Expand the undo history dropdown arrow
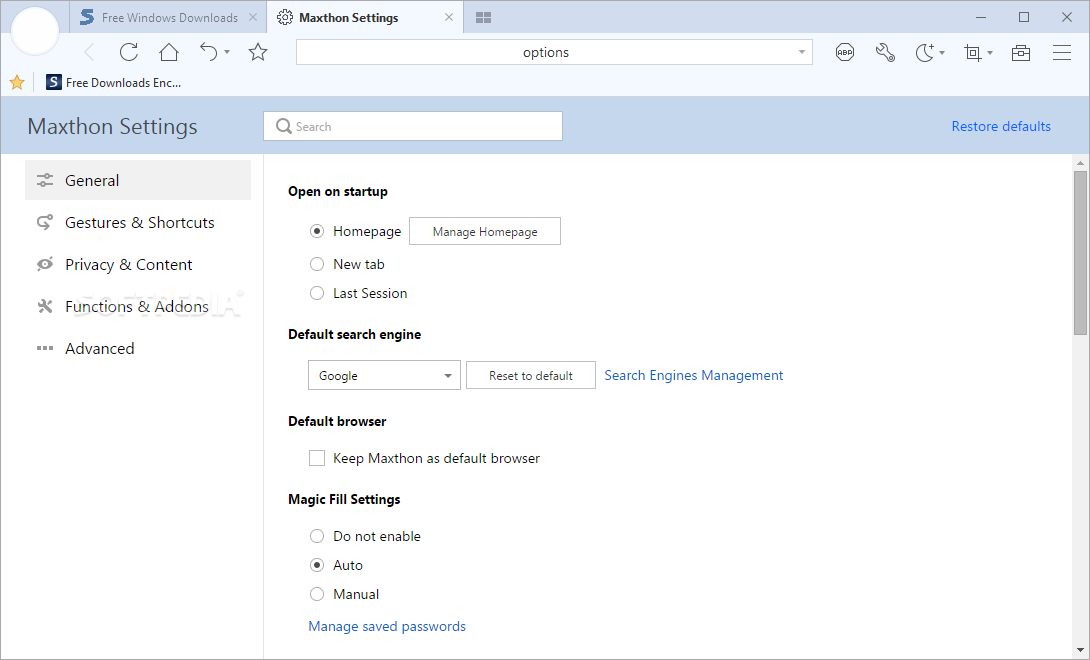Image resolution: width=1090 pixels, height=660 pixels. tap(227, 53)
